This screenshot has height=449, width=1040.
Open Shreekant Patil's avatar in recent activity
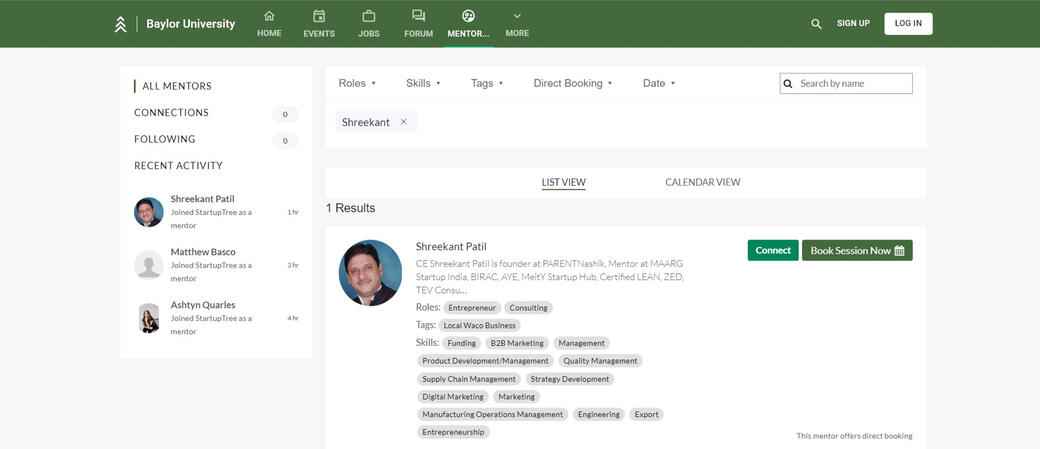[x=149, y=212]
